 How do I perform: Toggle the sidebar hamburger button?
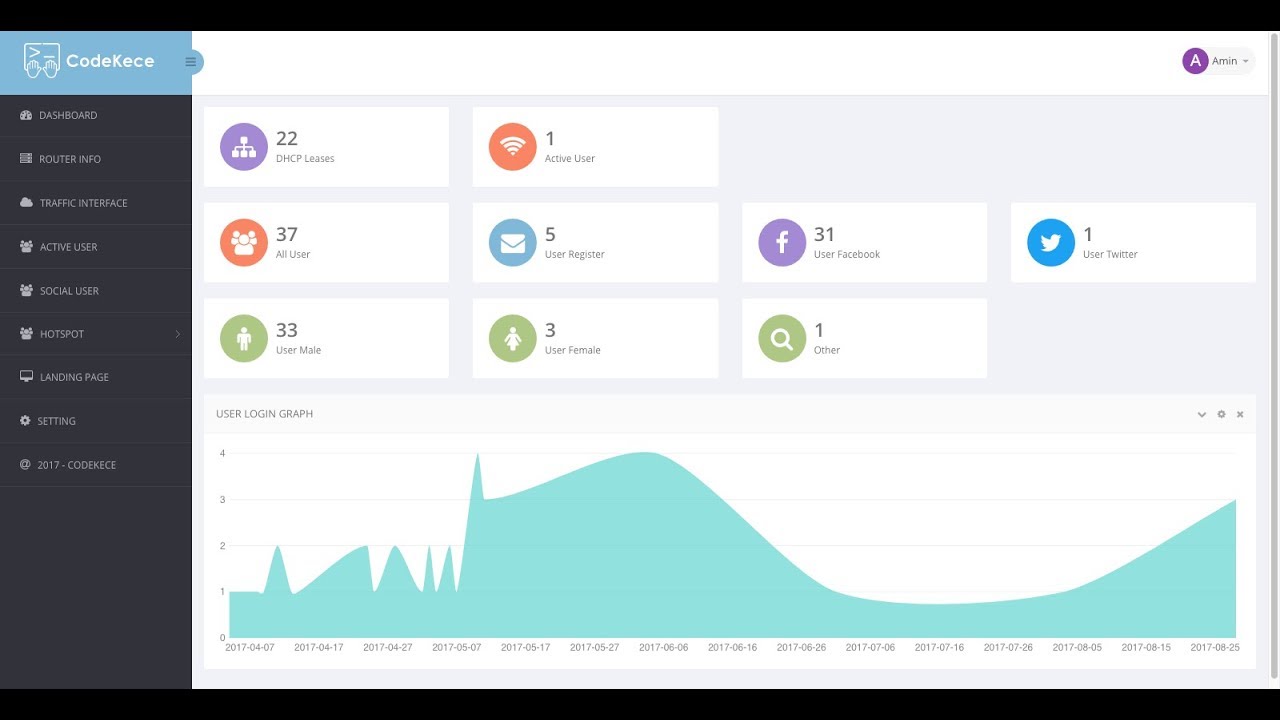pyautogui.click(x=191, y=62)
